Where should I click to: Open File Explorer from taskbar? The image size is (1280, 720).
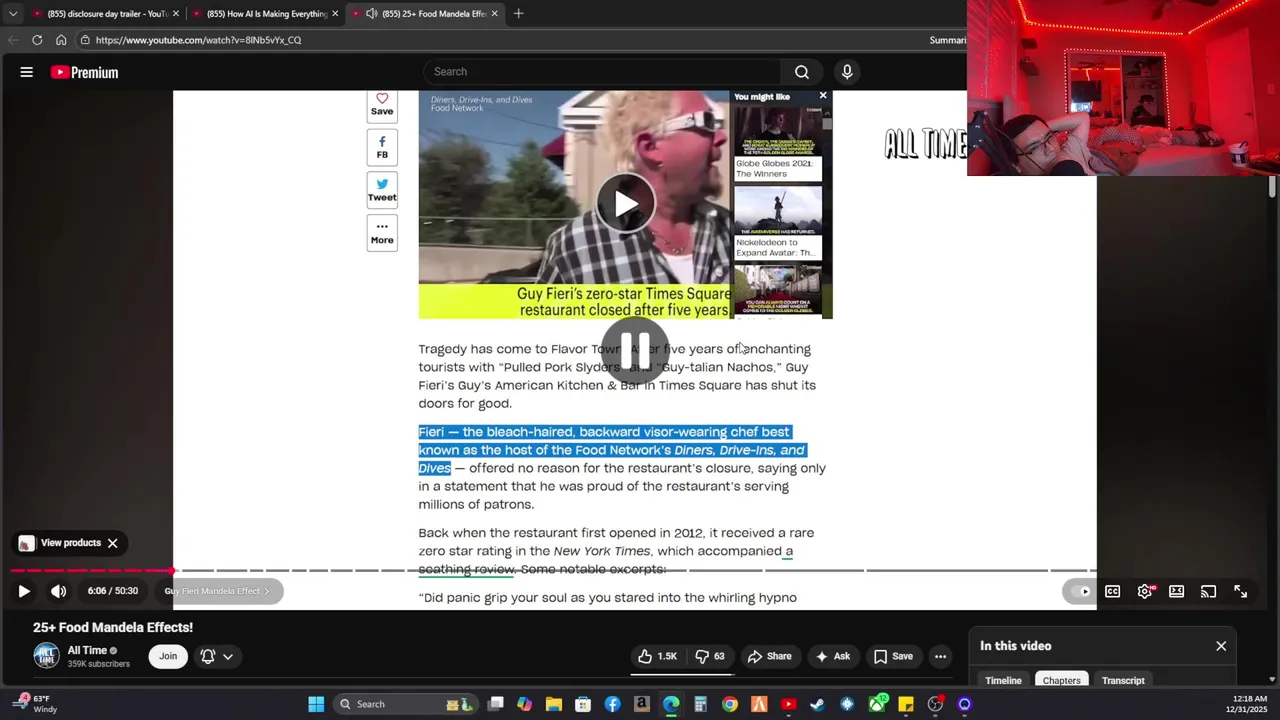coord(554,704)
